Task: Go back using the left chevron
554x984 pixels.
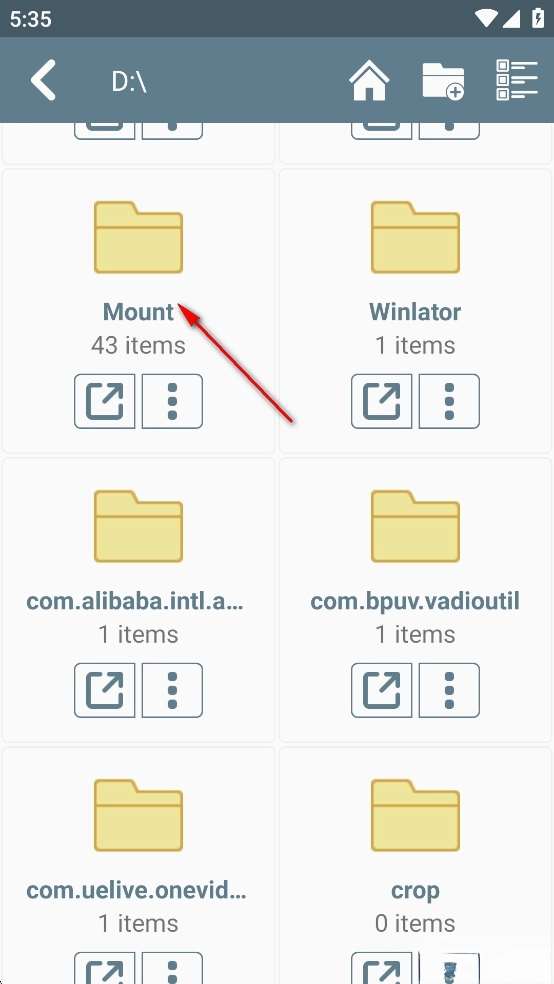Action: click(44, 80)
